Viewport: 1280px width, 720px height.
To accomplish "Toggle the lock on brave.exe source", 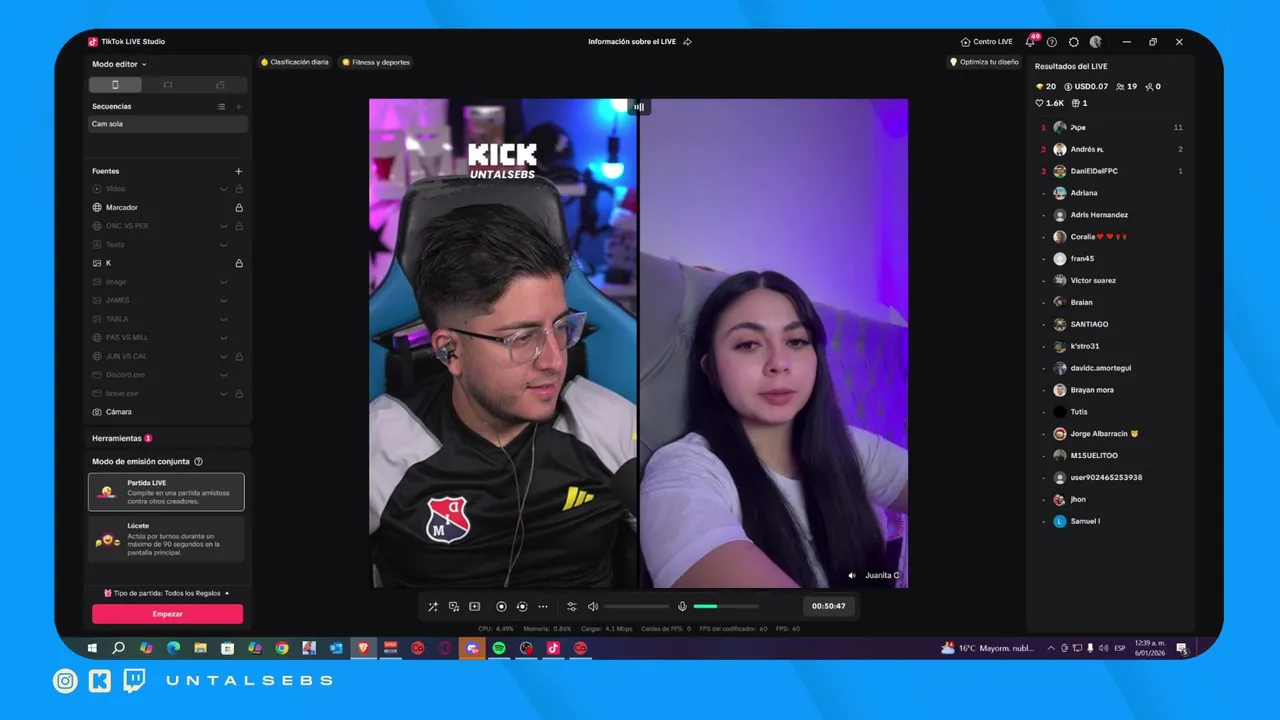I will coord(239,393).
